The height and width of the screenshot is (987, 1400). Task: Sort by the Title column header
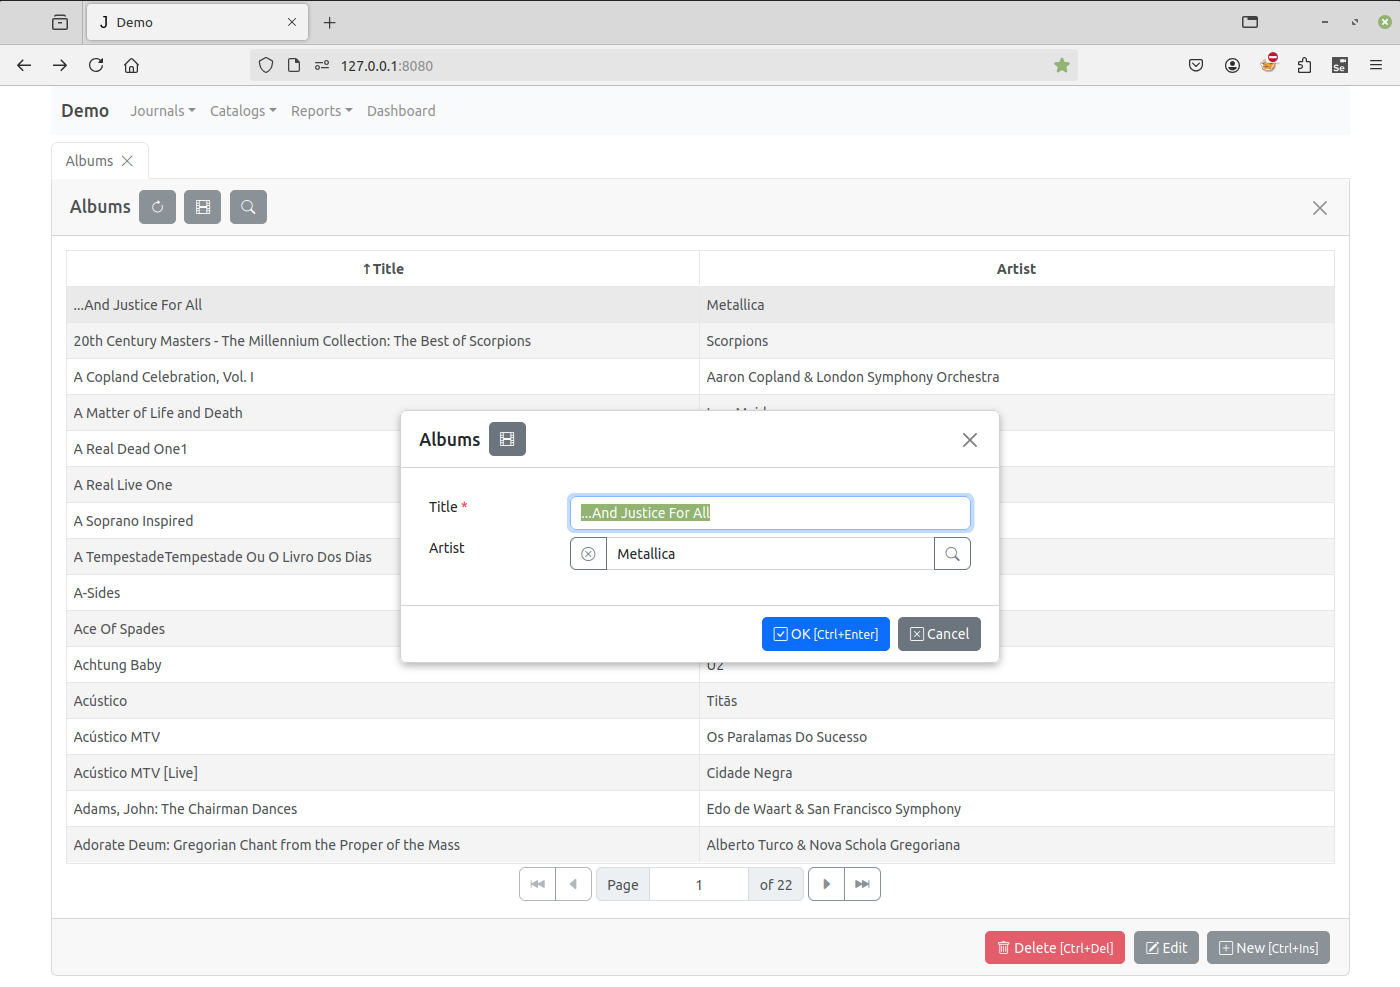(x=383, y=269)
